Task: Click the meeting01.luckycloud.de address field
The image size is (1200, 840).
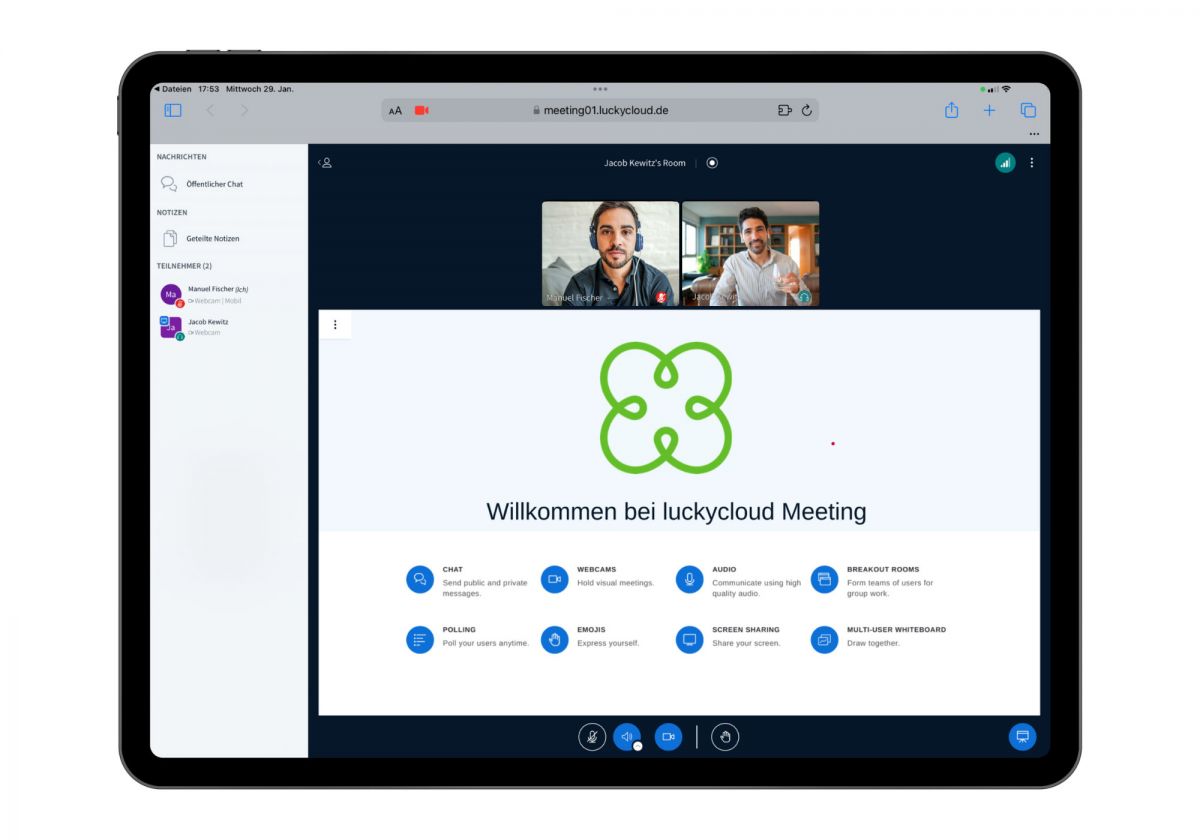Action: 600,110
